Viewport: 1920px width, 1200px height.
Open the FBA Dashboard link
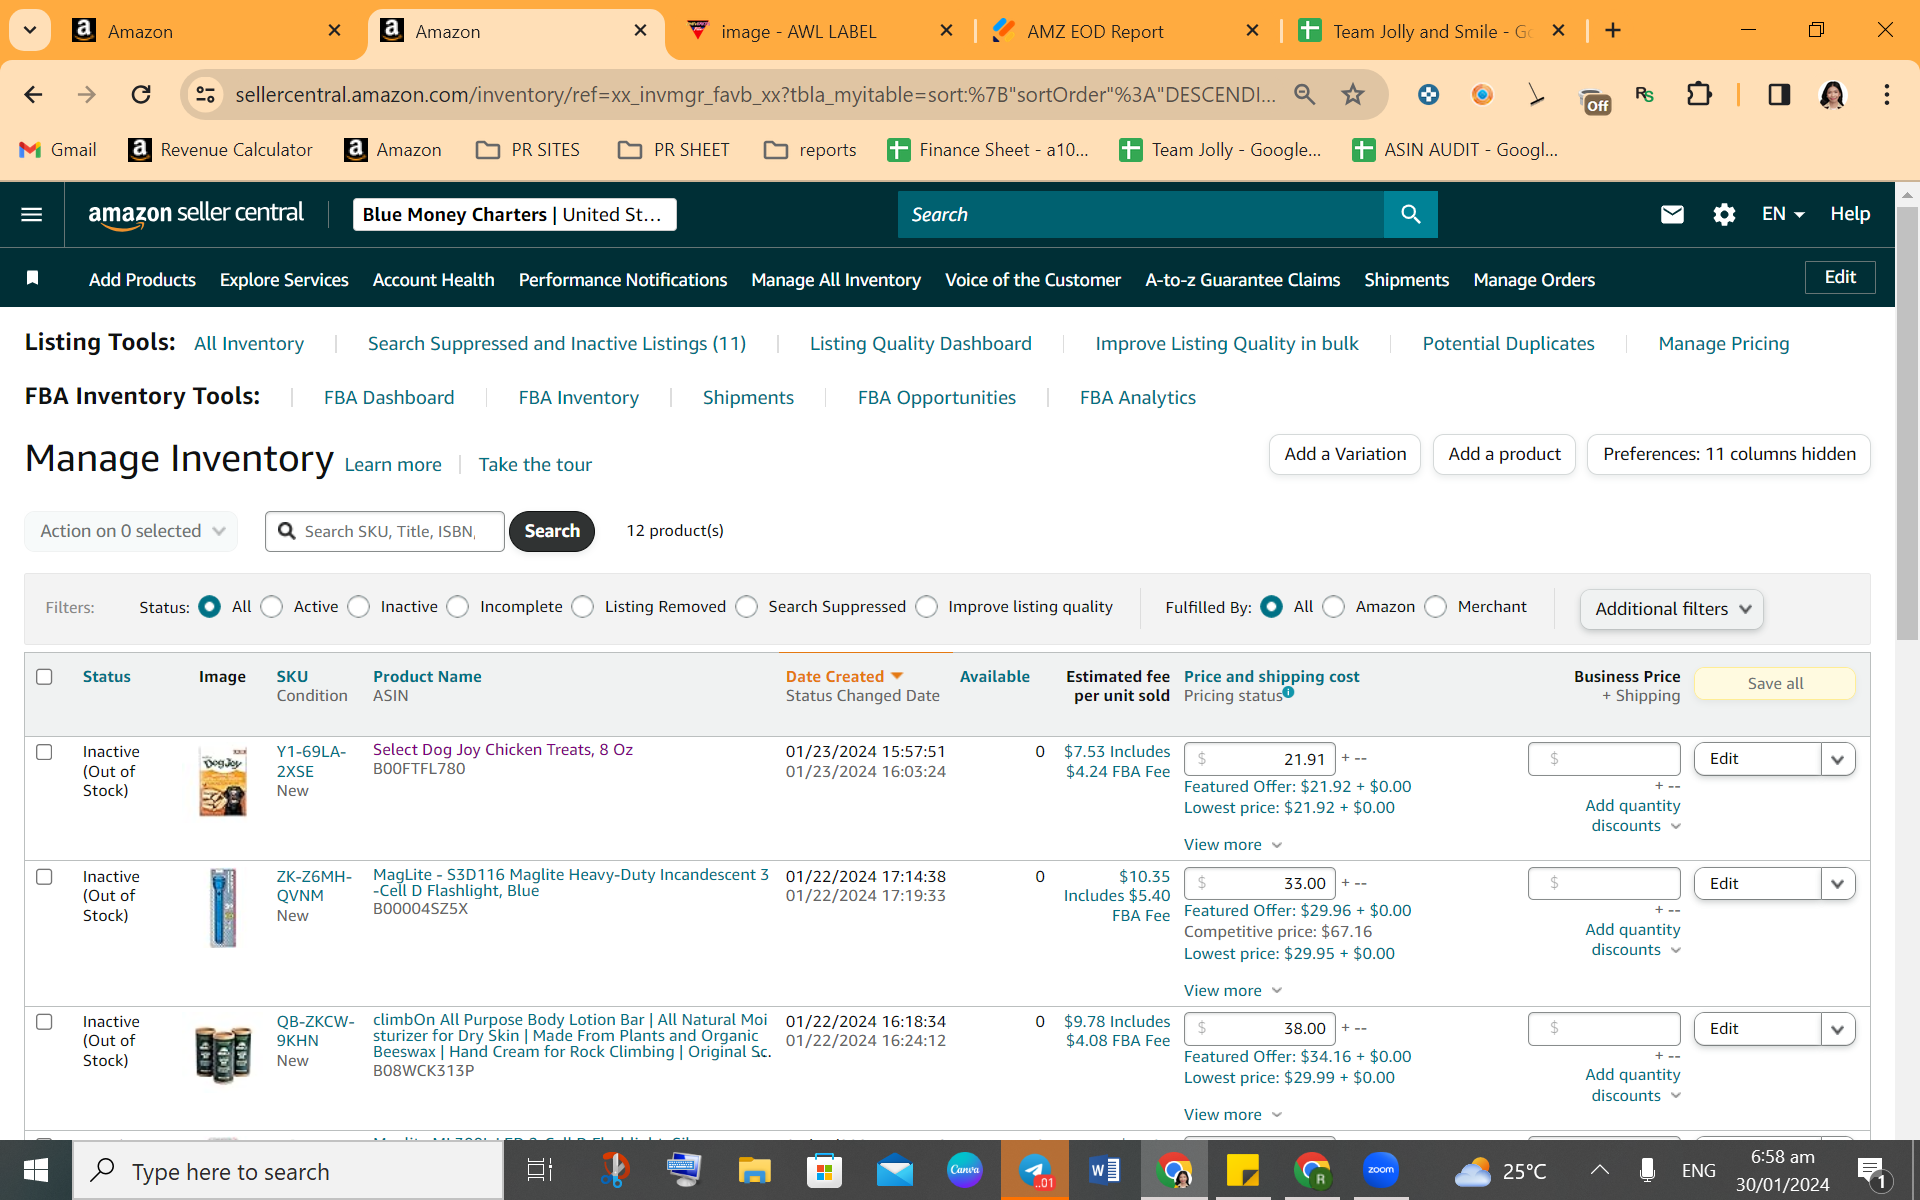pyautogui.click(x=389, y=398)
